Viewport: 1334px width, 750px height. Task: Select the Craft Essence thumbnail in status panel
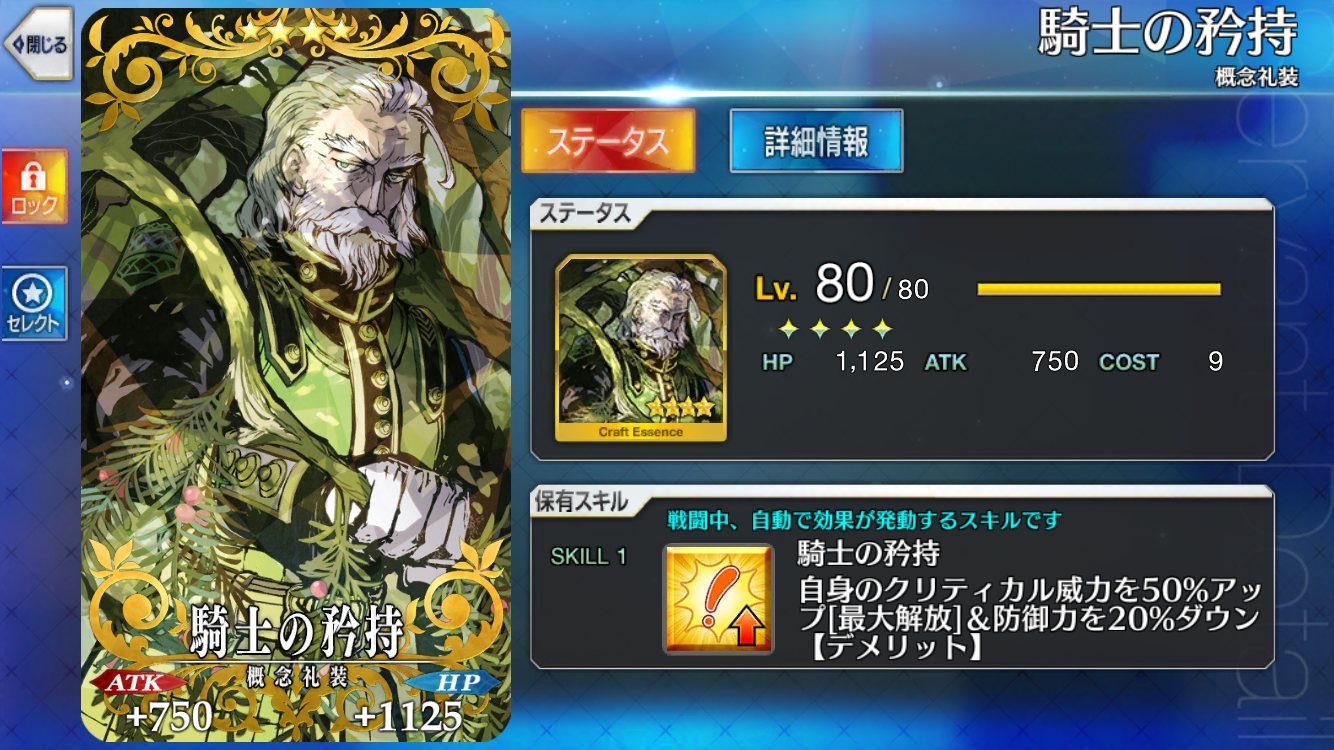tap(641, 348)
